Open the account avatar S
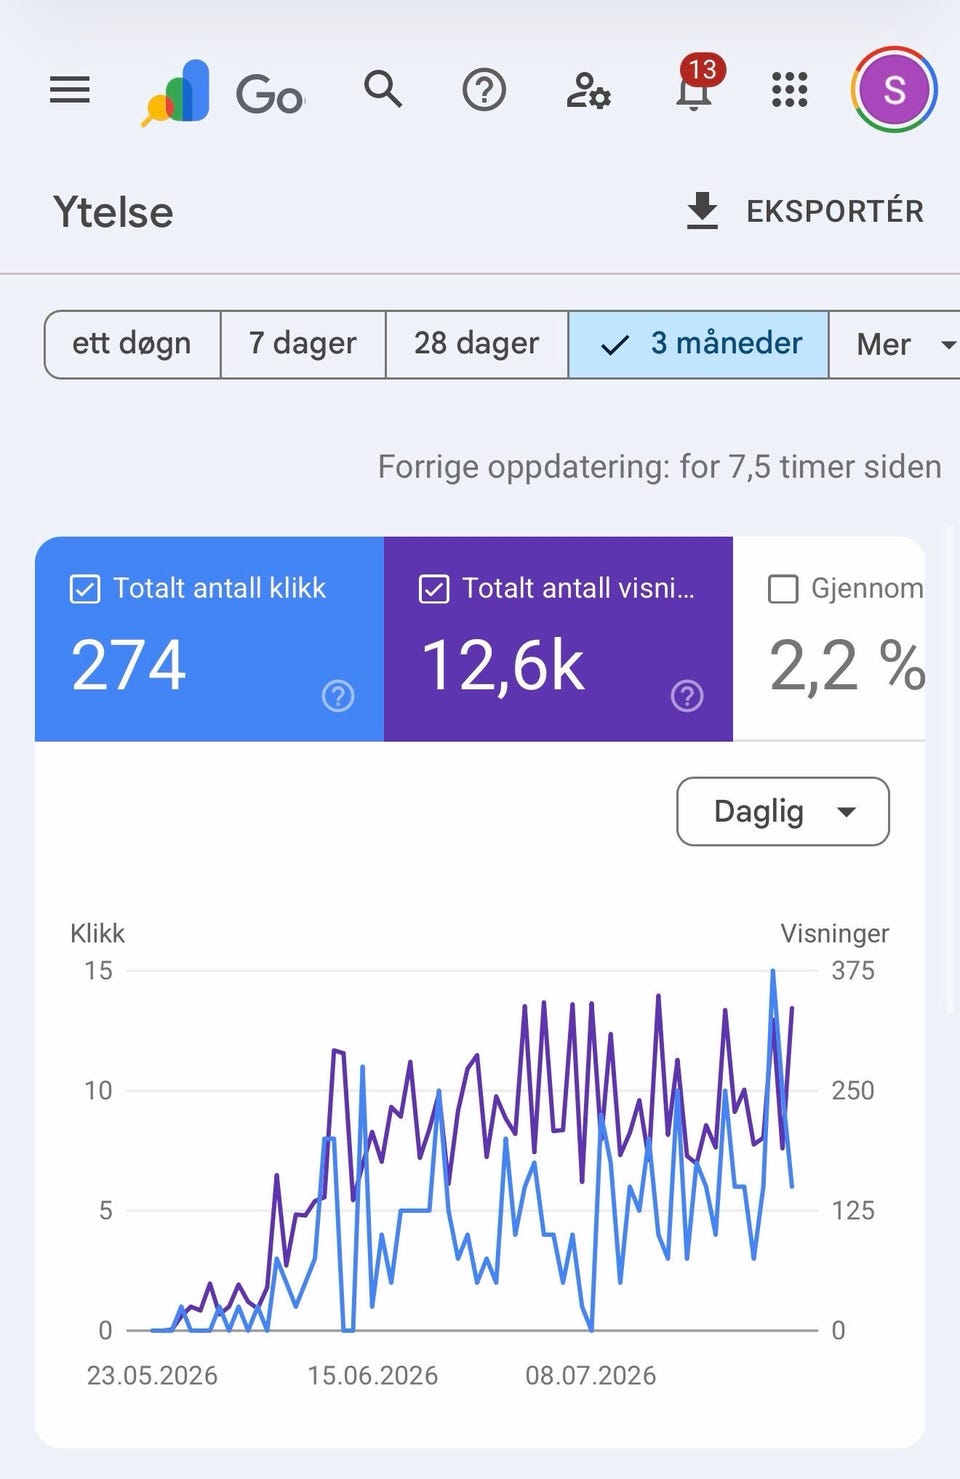This screenshot has height=1479, width=960. pyautogui.click(x=894, y=90)
